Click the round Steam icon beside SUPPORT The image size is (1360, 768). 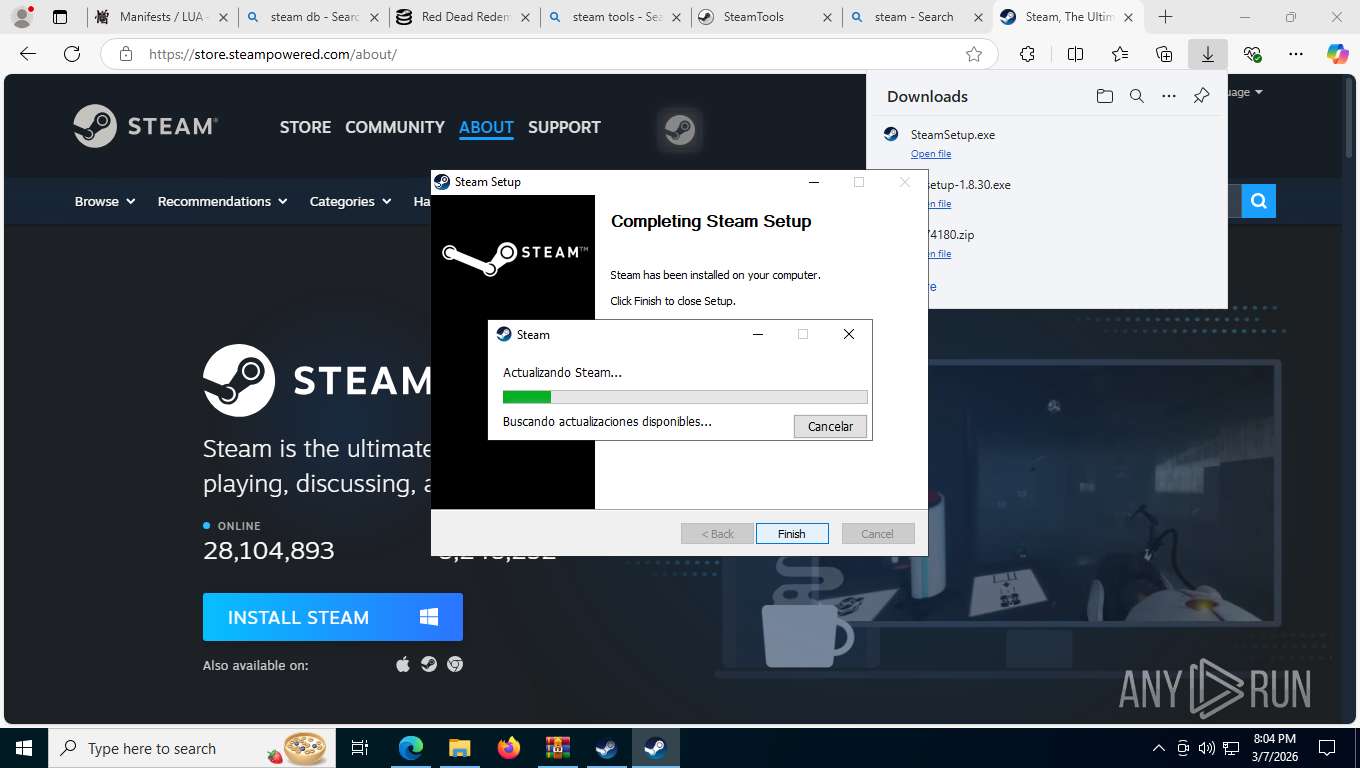680,130
